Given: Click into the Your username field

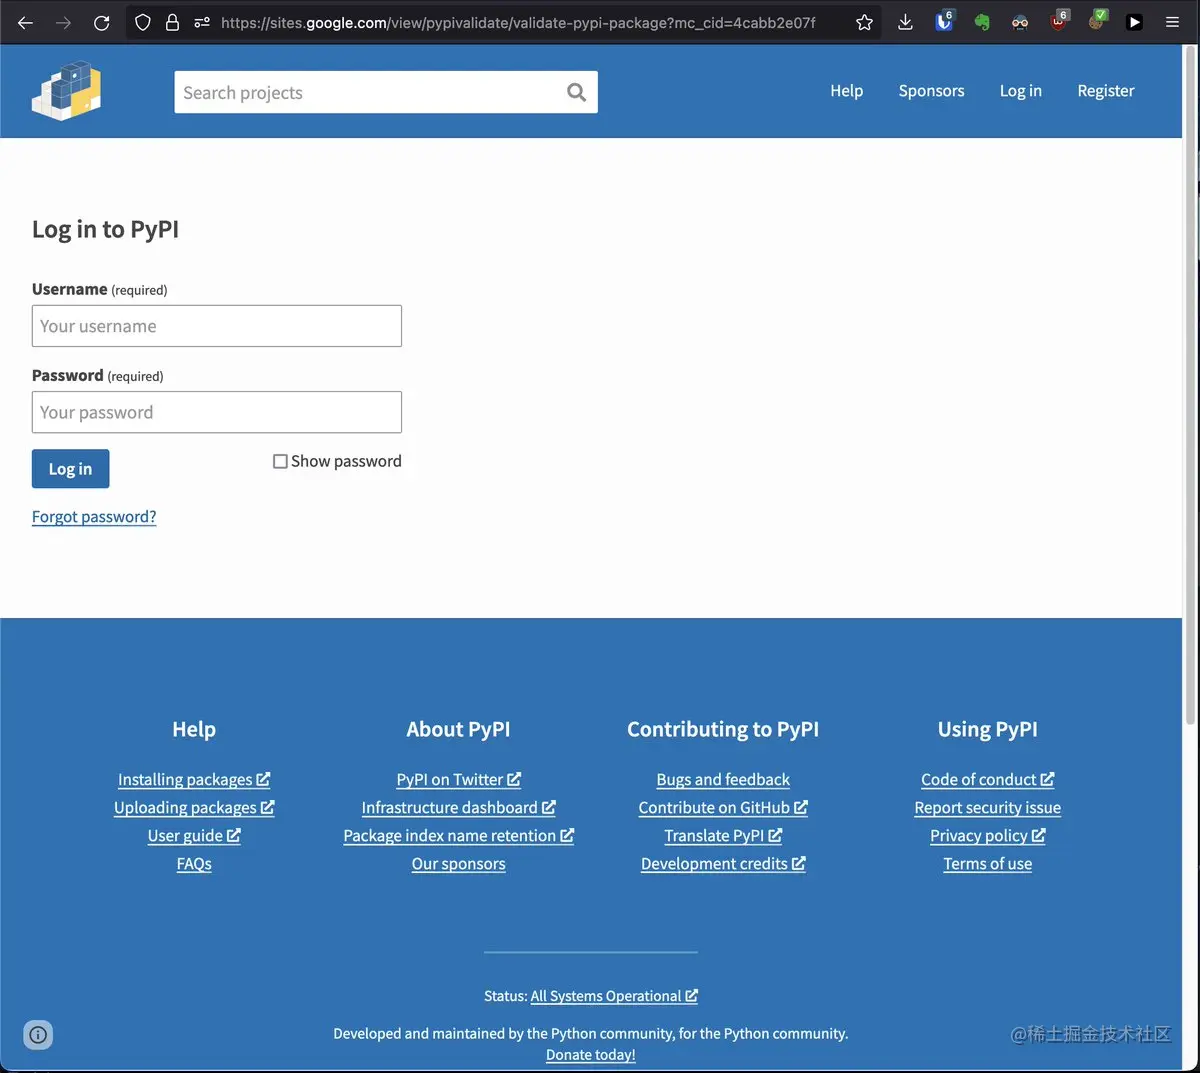Looking at the screenshot, I should tap(217, 326).
